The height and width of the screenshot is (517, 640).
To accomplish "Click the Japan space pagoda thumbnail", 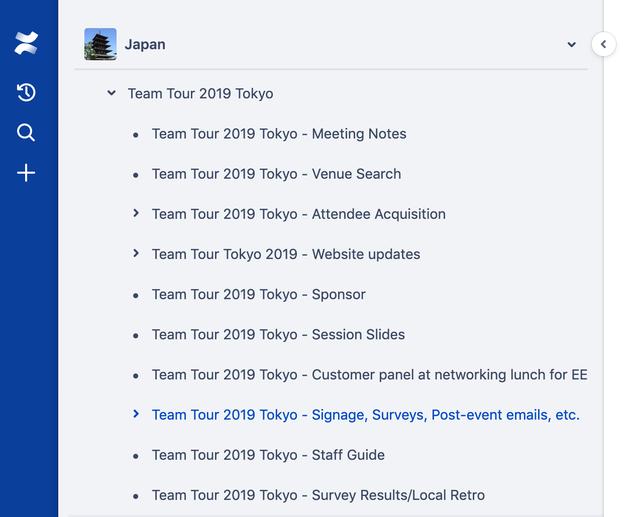I will click(100, 44).
